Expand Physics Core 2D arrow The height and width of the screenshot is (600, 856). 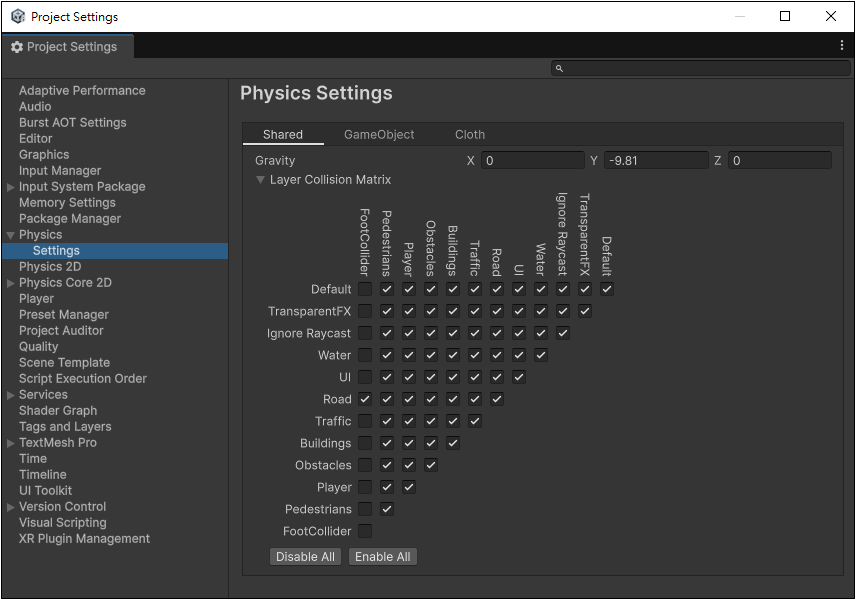click(10, 283)
